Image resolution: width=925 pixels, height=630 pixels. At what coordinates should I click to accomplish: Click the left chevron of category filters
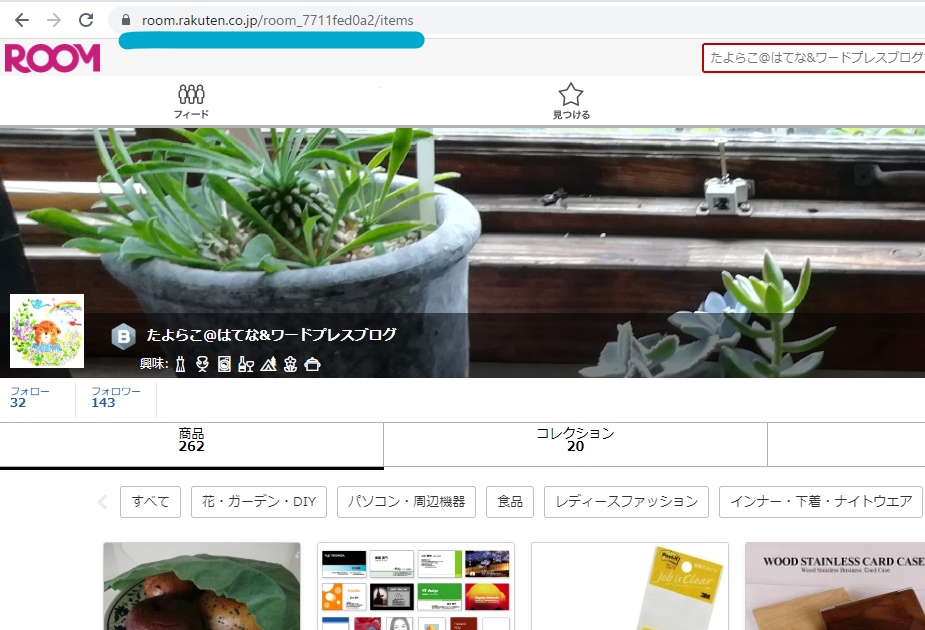pos(103,502)
